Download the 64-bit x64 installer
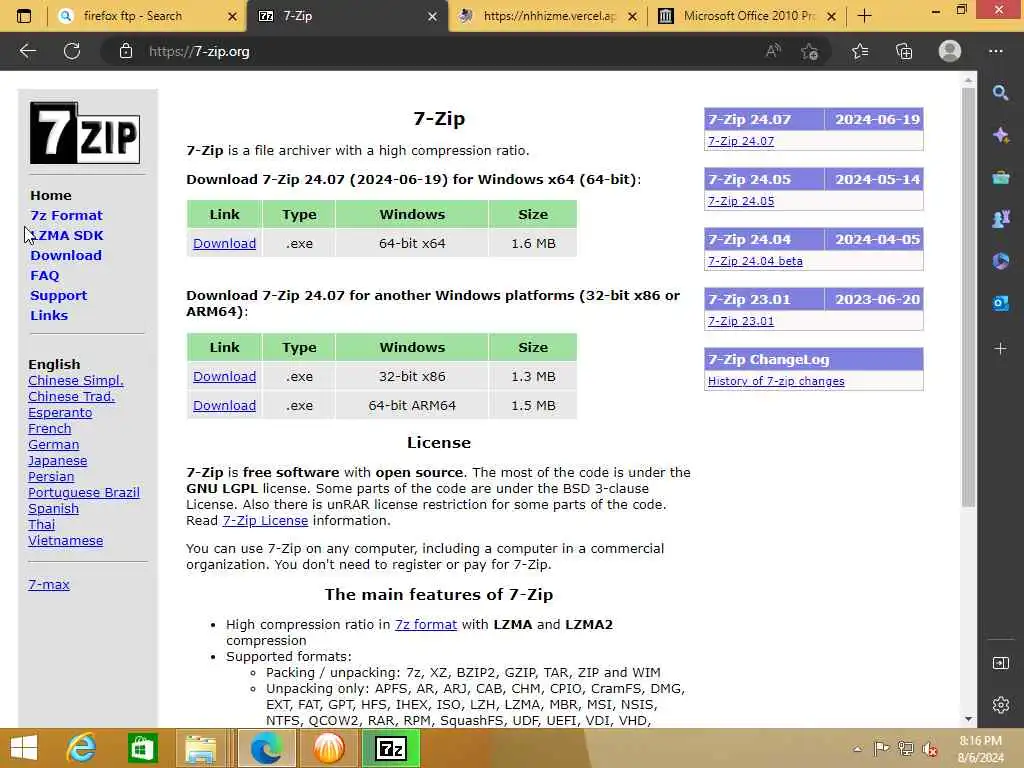 tap(224, 244)
